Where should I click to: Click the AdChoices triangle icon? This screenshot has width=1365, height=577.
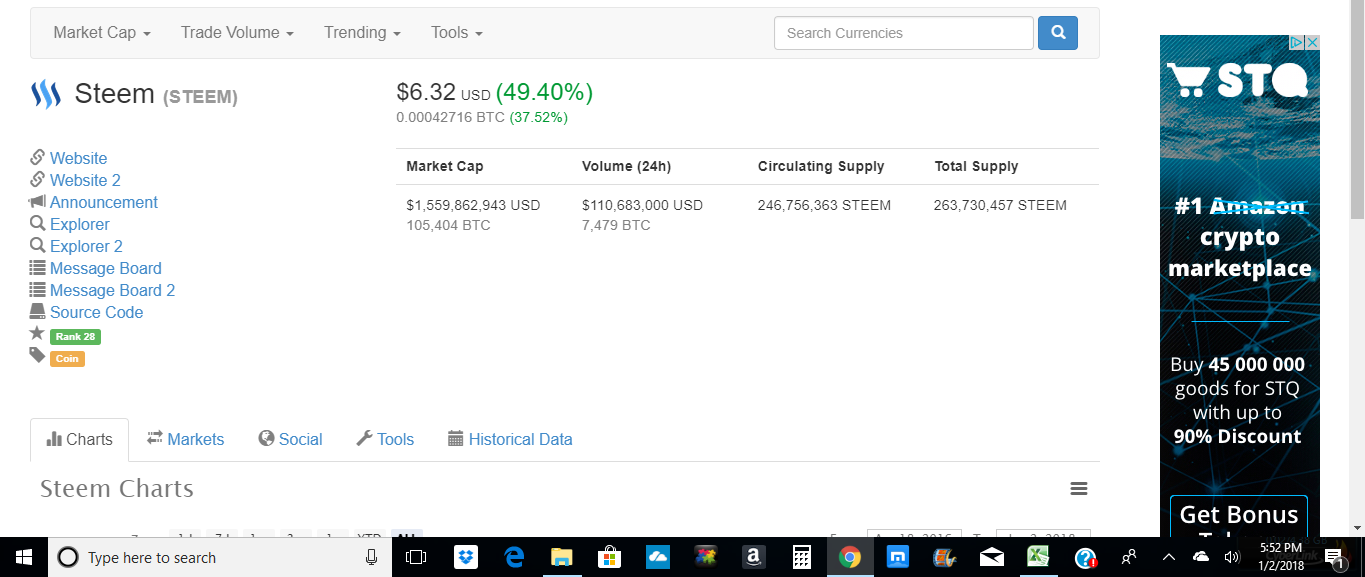1297,43
